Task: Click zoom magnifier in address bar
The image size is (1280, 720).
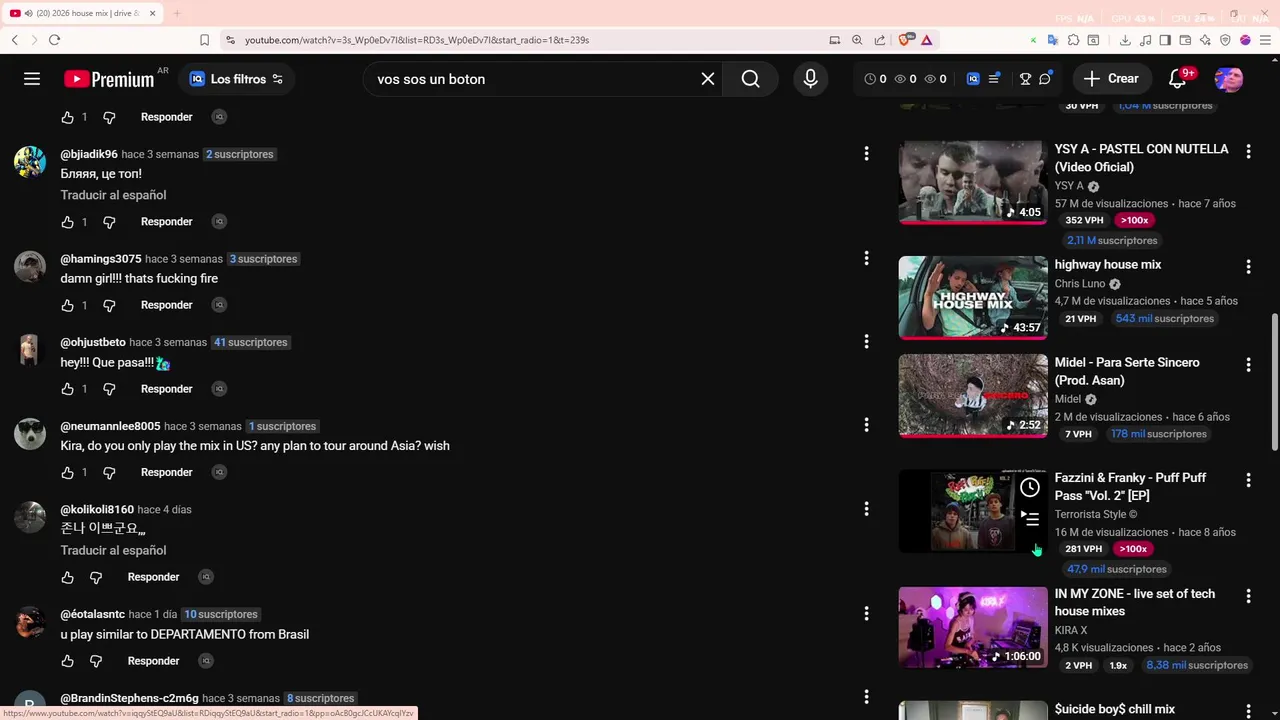Action: coord(857,40)
